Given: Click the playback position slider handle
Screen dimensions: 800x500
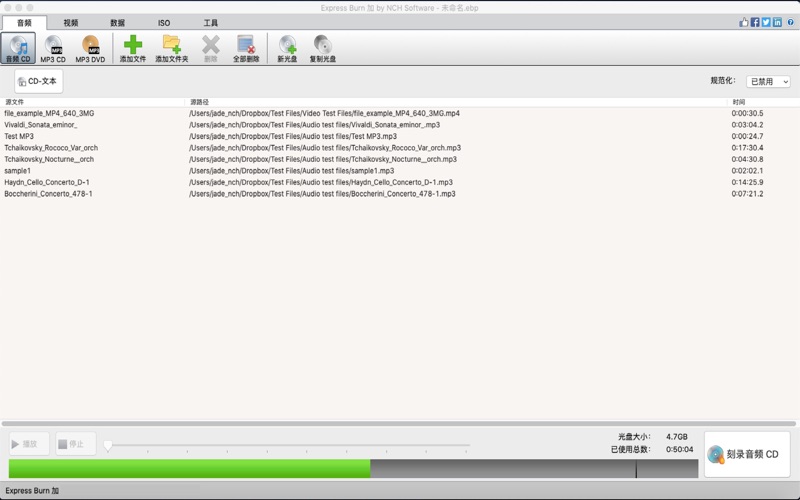Looking at the screenshot, I should (108, 445).
